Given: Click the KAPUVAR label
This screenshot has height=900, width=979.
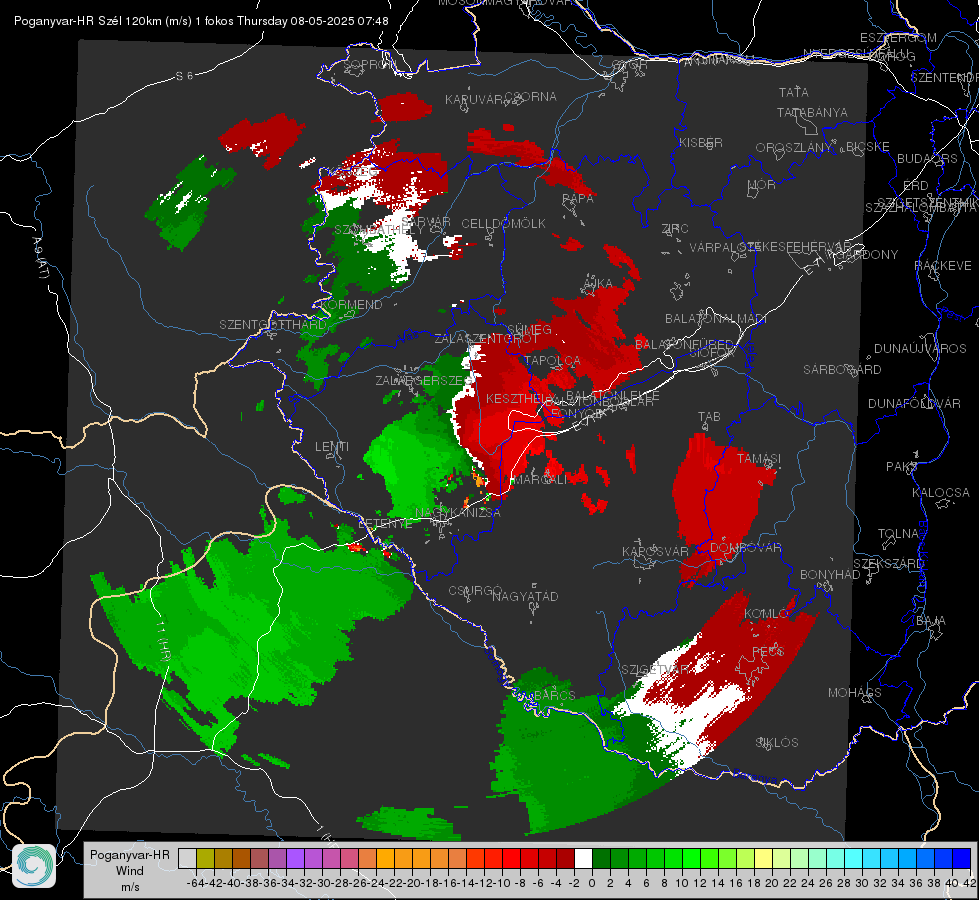Looking at the screenshot, I should (x=475, y=100).
